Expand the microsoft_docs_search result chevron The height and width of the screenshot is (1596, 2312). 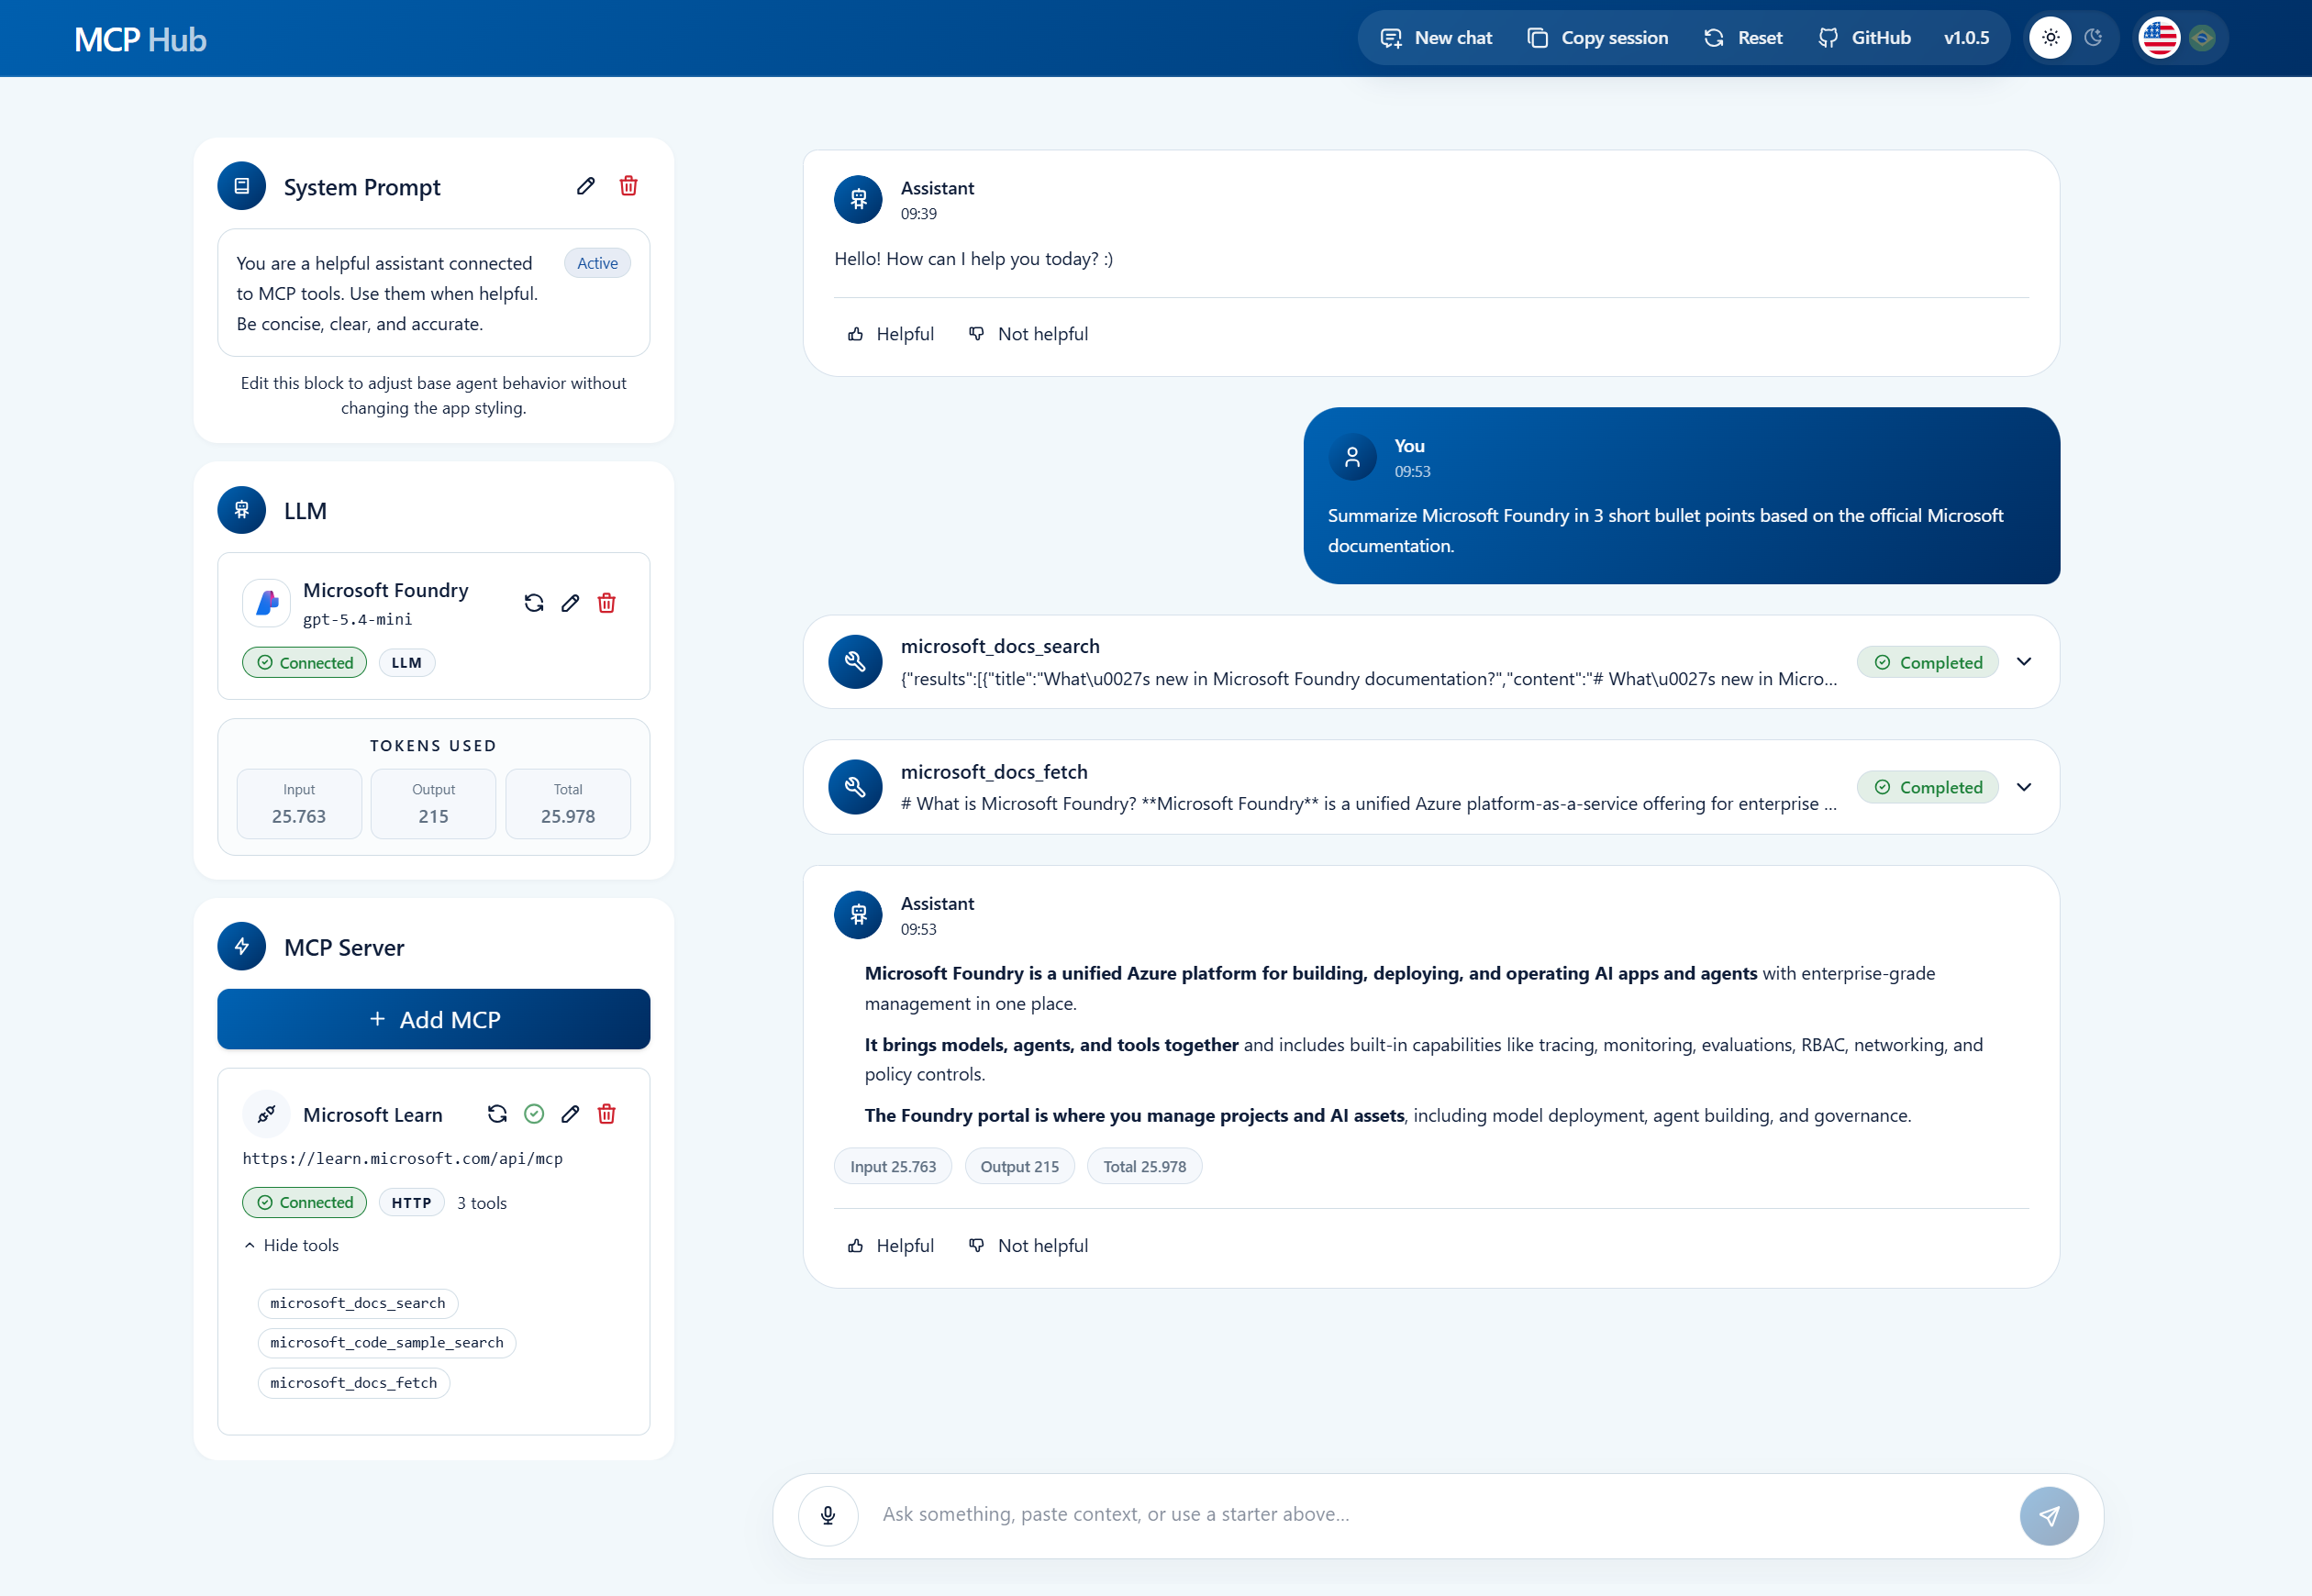click(x=2024, y=662)
